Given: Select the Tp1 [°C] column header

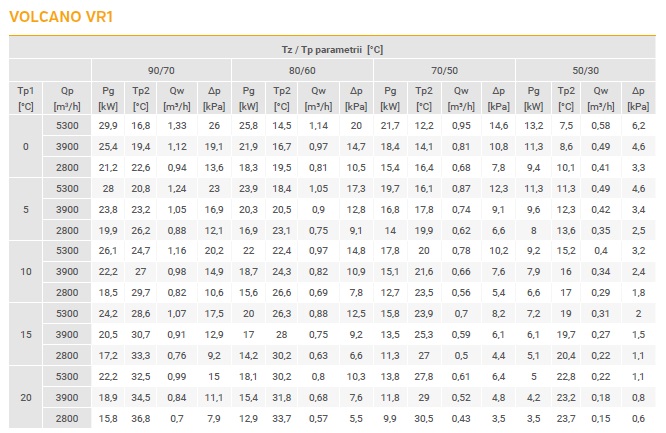Looking at the screenshot, I should coord(25,98).
